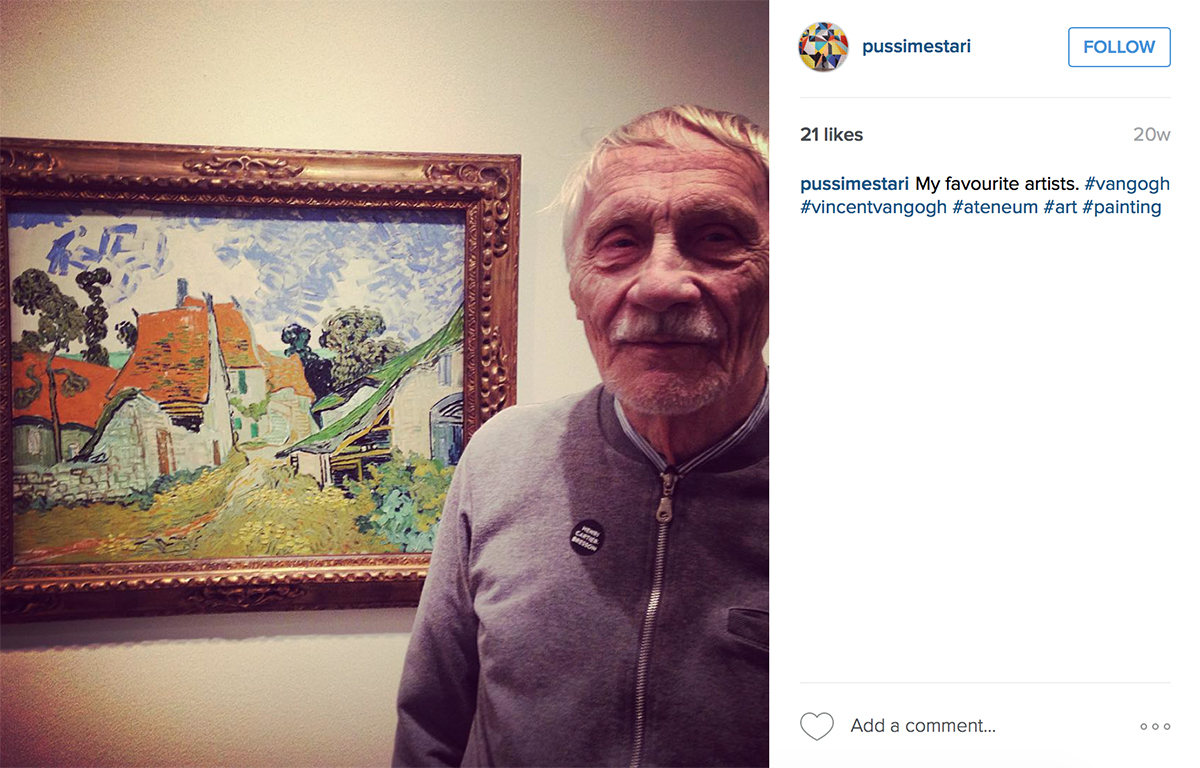Screen dimensions: 1200x768
Task: Open the three-dot more options menu
Action: [x=1155, y=726]
